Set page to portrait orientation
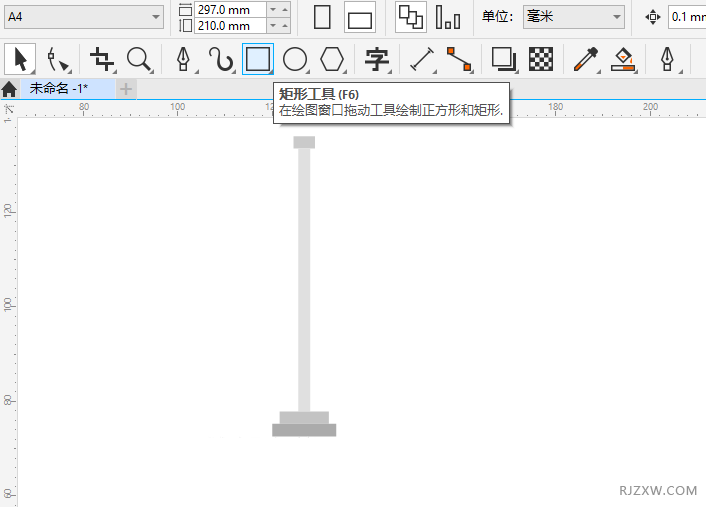This screenshot has width=706, height=507. coord(322,17)
